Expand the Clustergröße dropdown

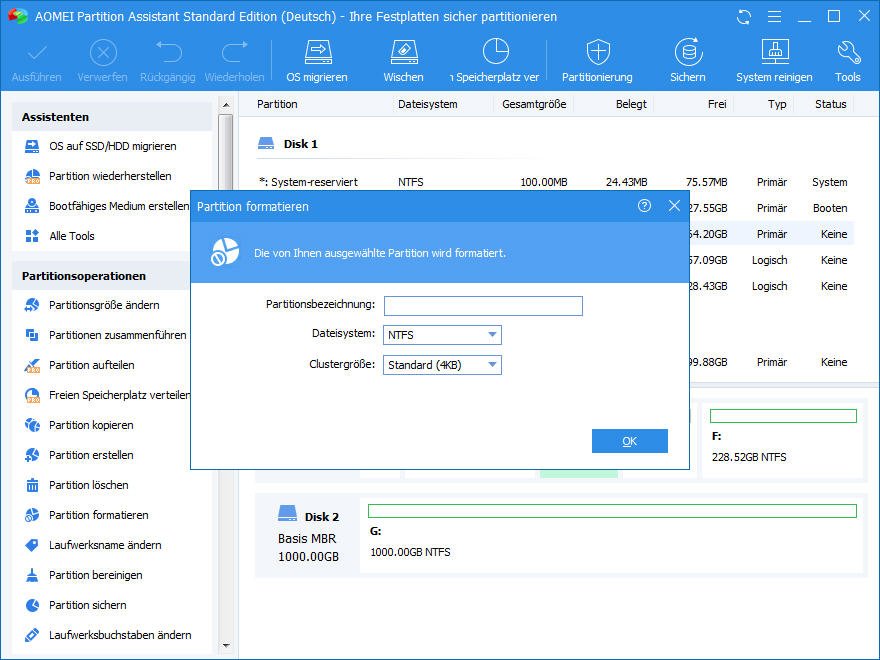[x=442, y=365]
